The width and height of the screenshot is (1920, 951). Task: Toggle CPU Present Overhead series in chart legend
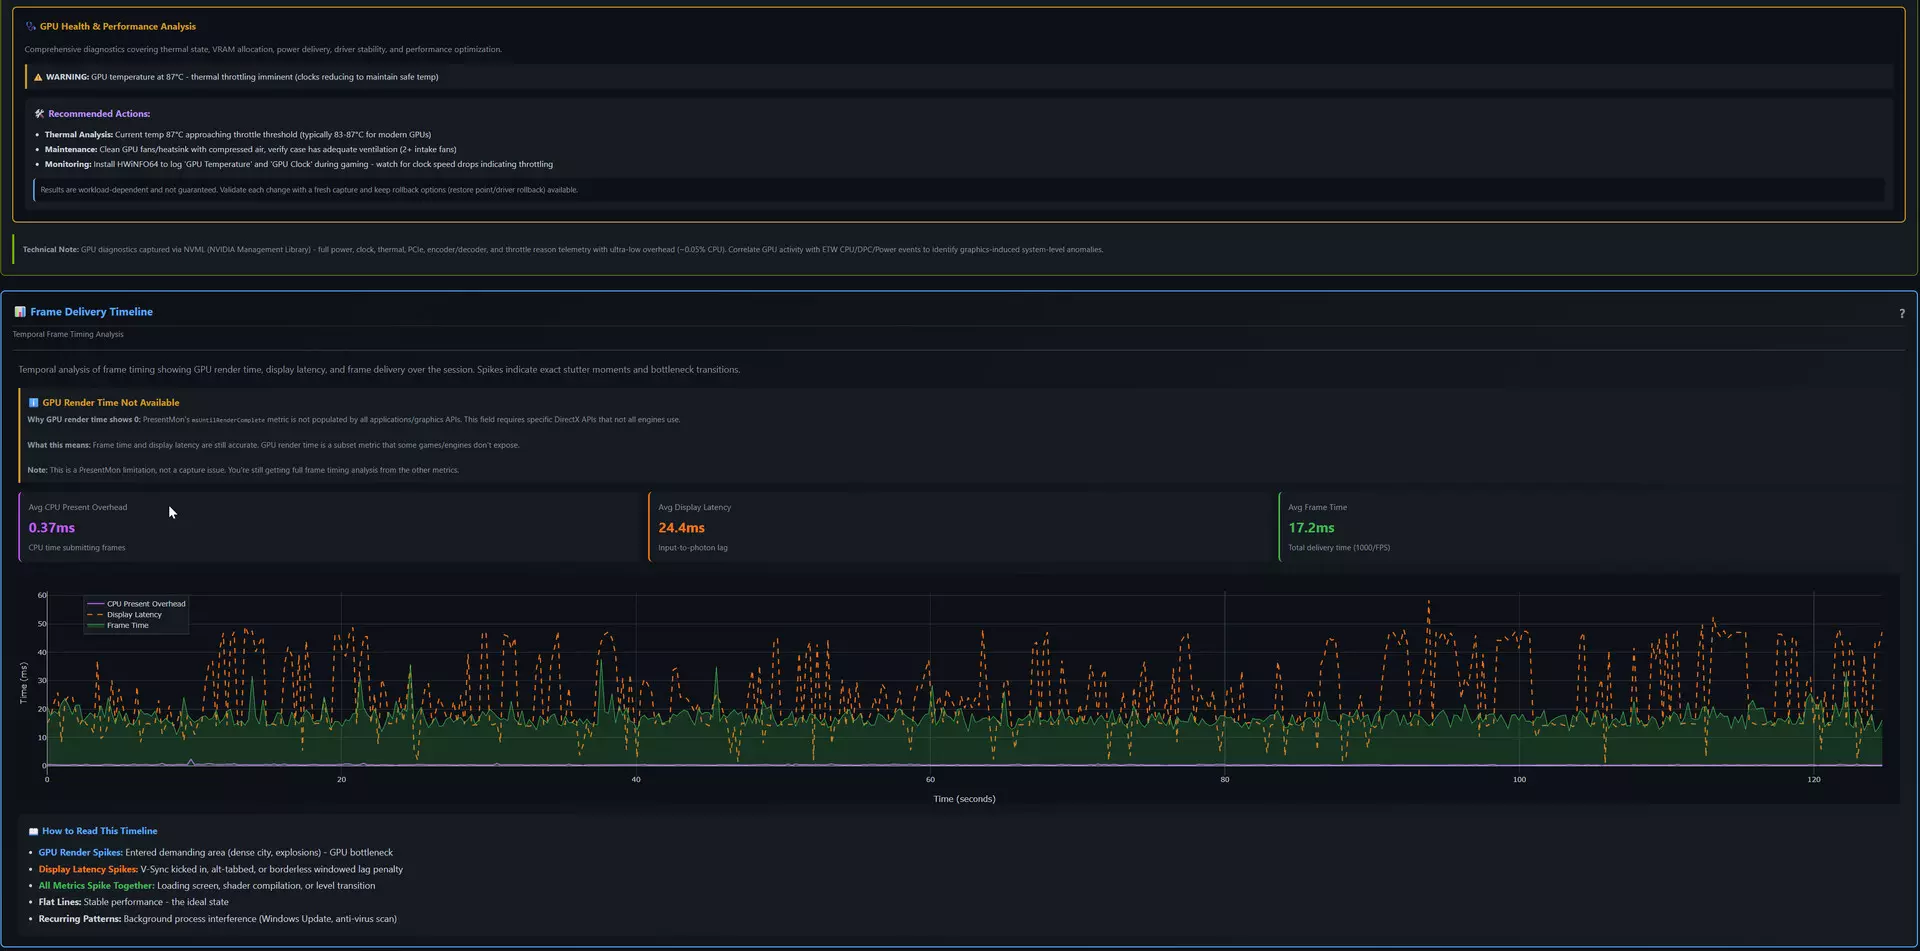[x=137, y=604]
